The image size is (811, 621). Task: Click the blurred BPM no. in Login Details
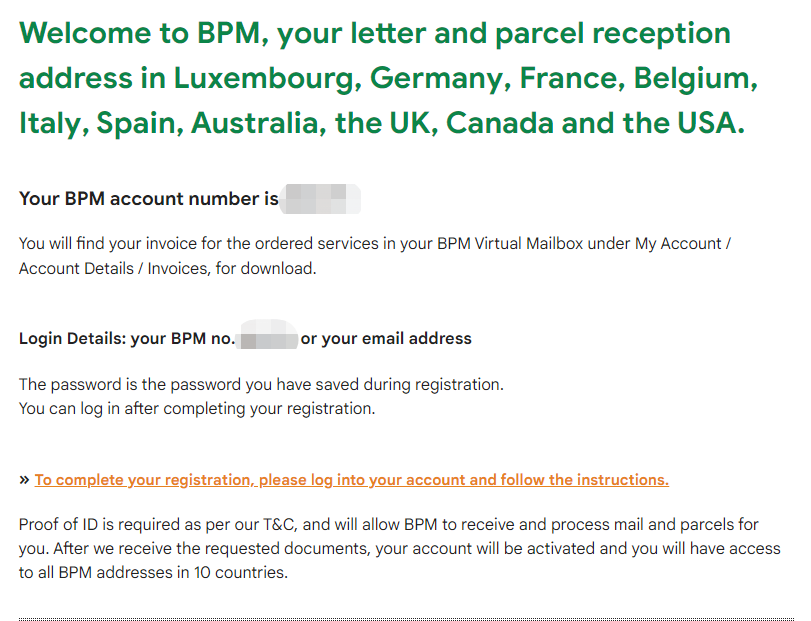coord(267,335)
